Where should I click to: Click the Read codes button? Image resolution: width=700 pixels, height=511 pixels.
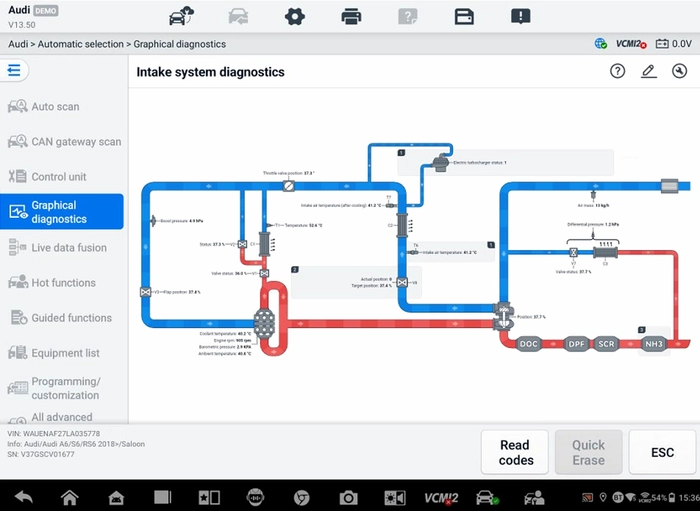[515, 452]
